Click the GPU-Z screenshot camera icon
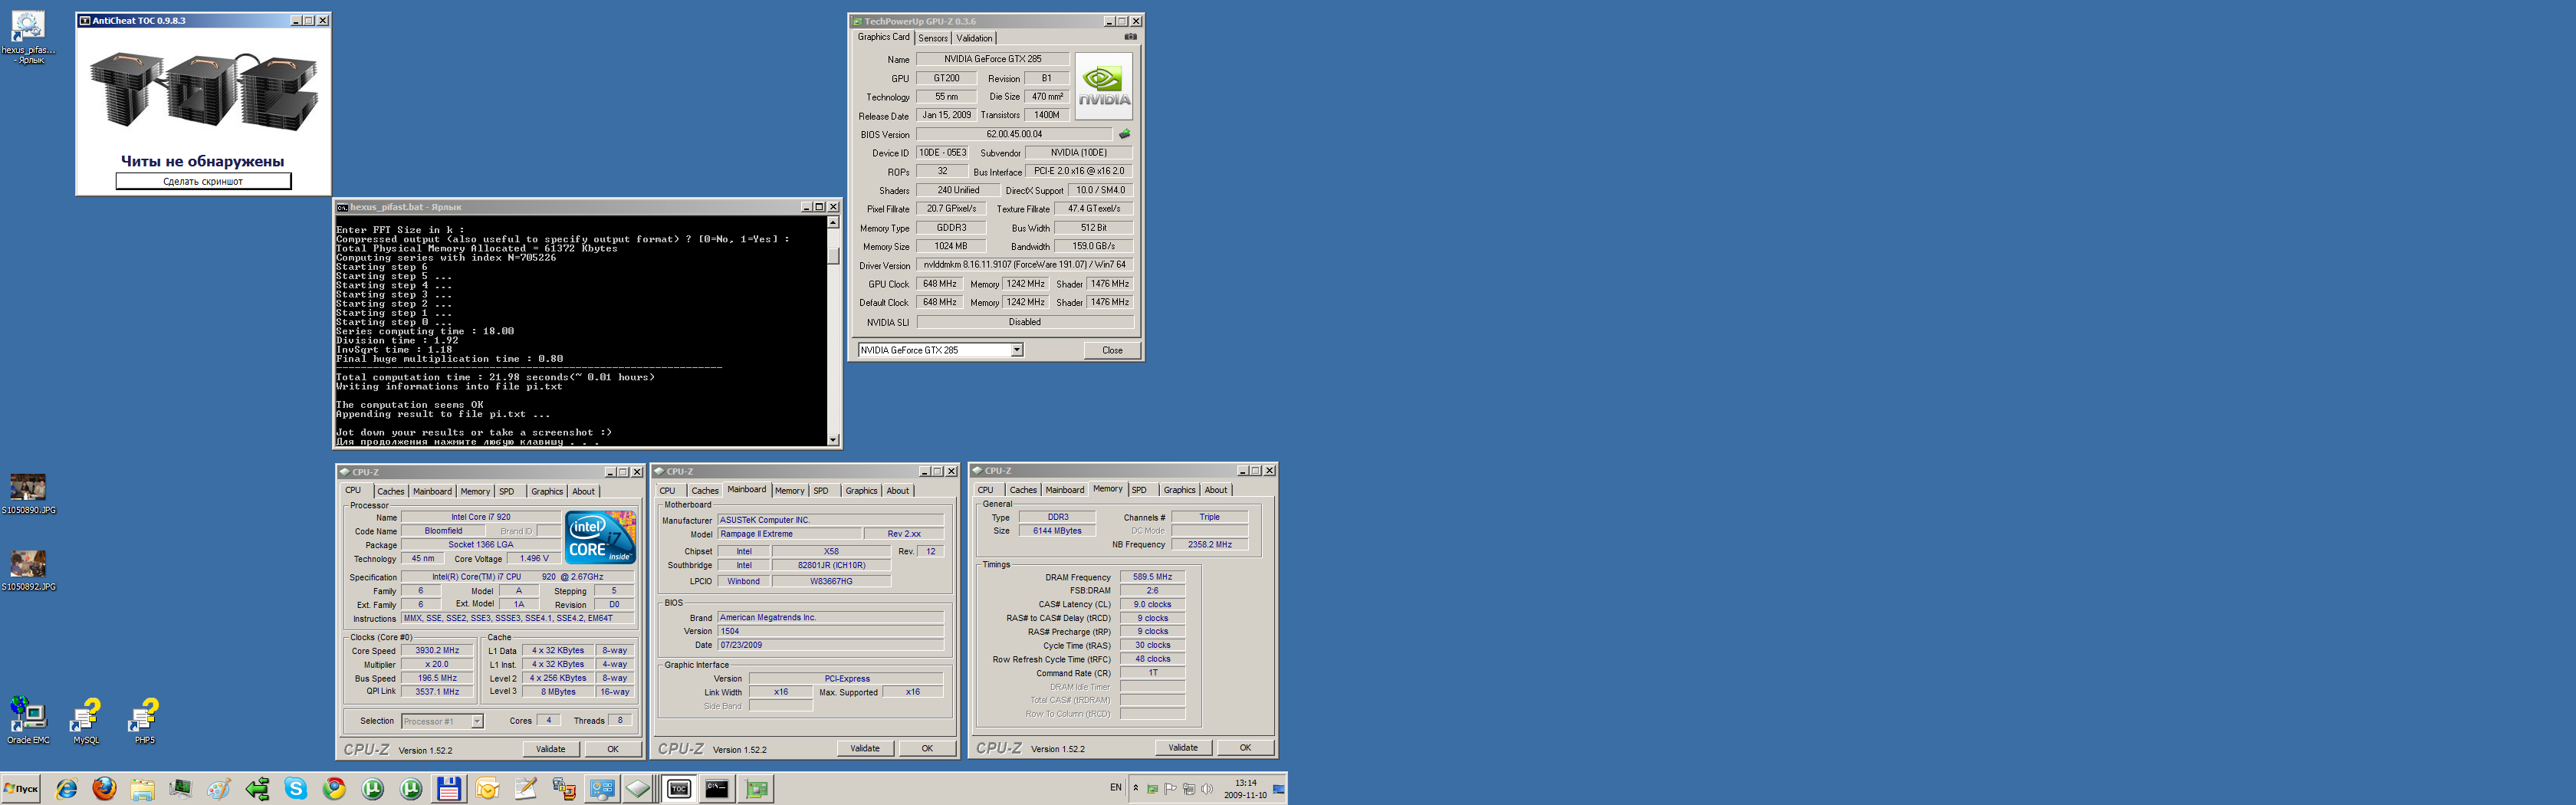This screenshot has height=805, width=2576. 1130,37
